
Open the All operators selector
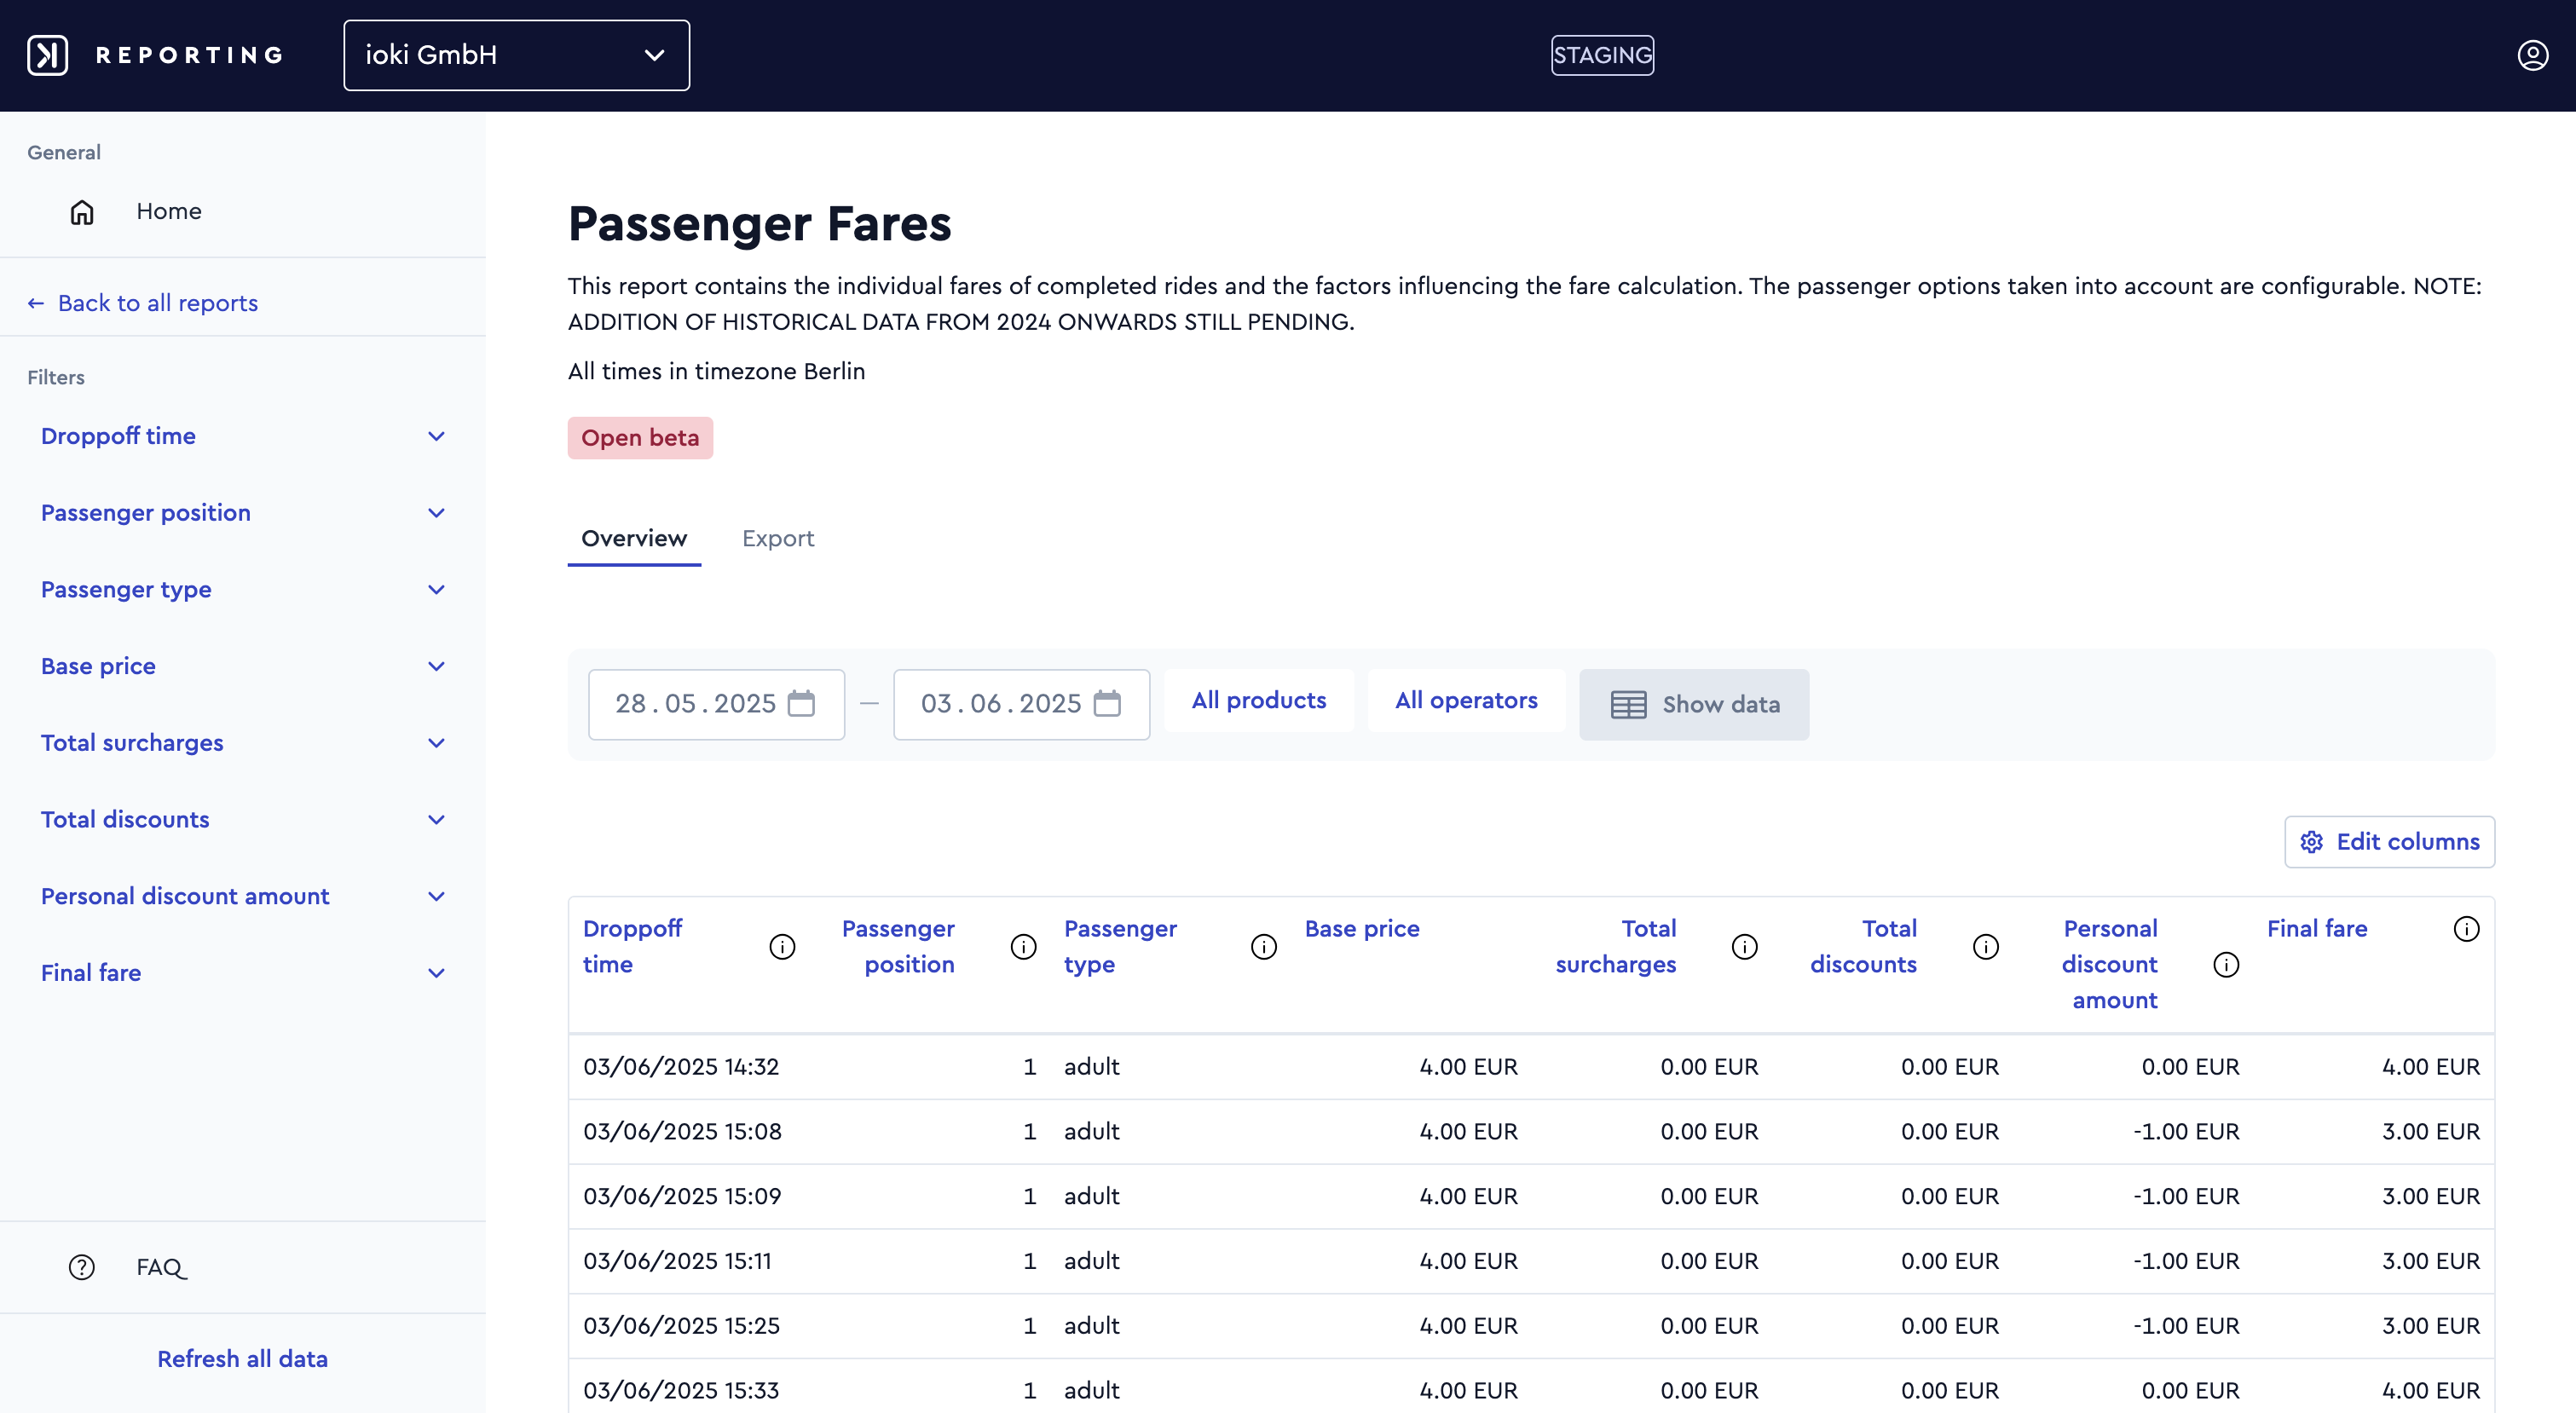[1466, 700]
